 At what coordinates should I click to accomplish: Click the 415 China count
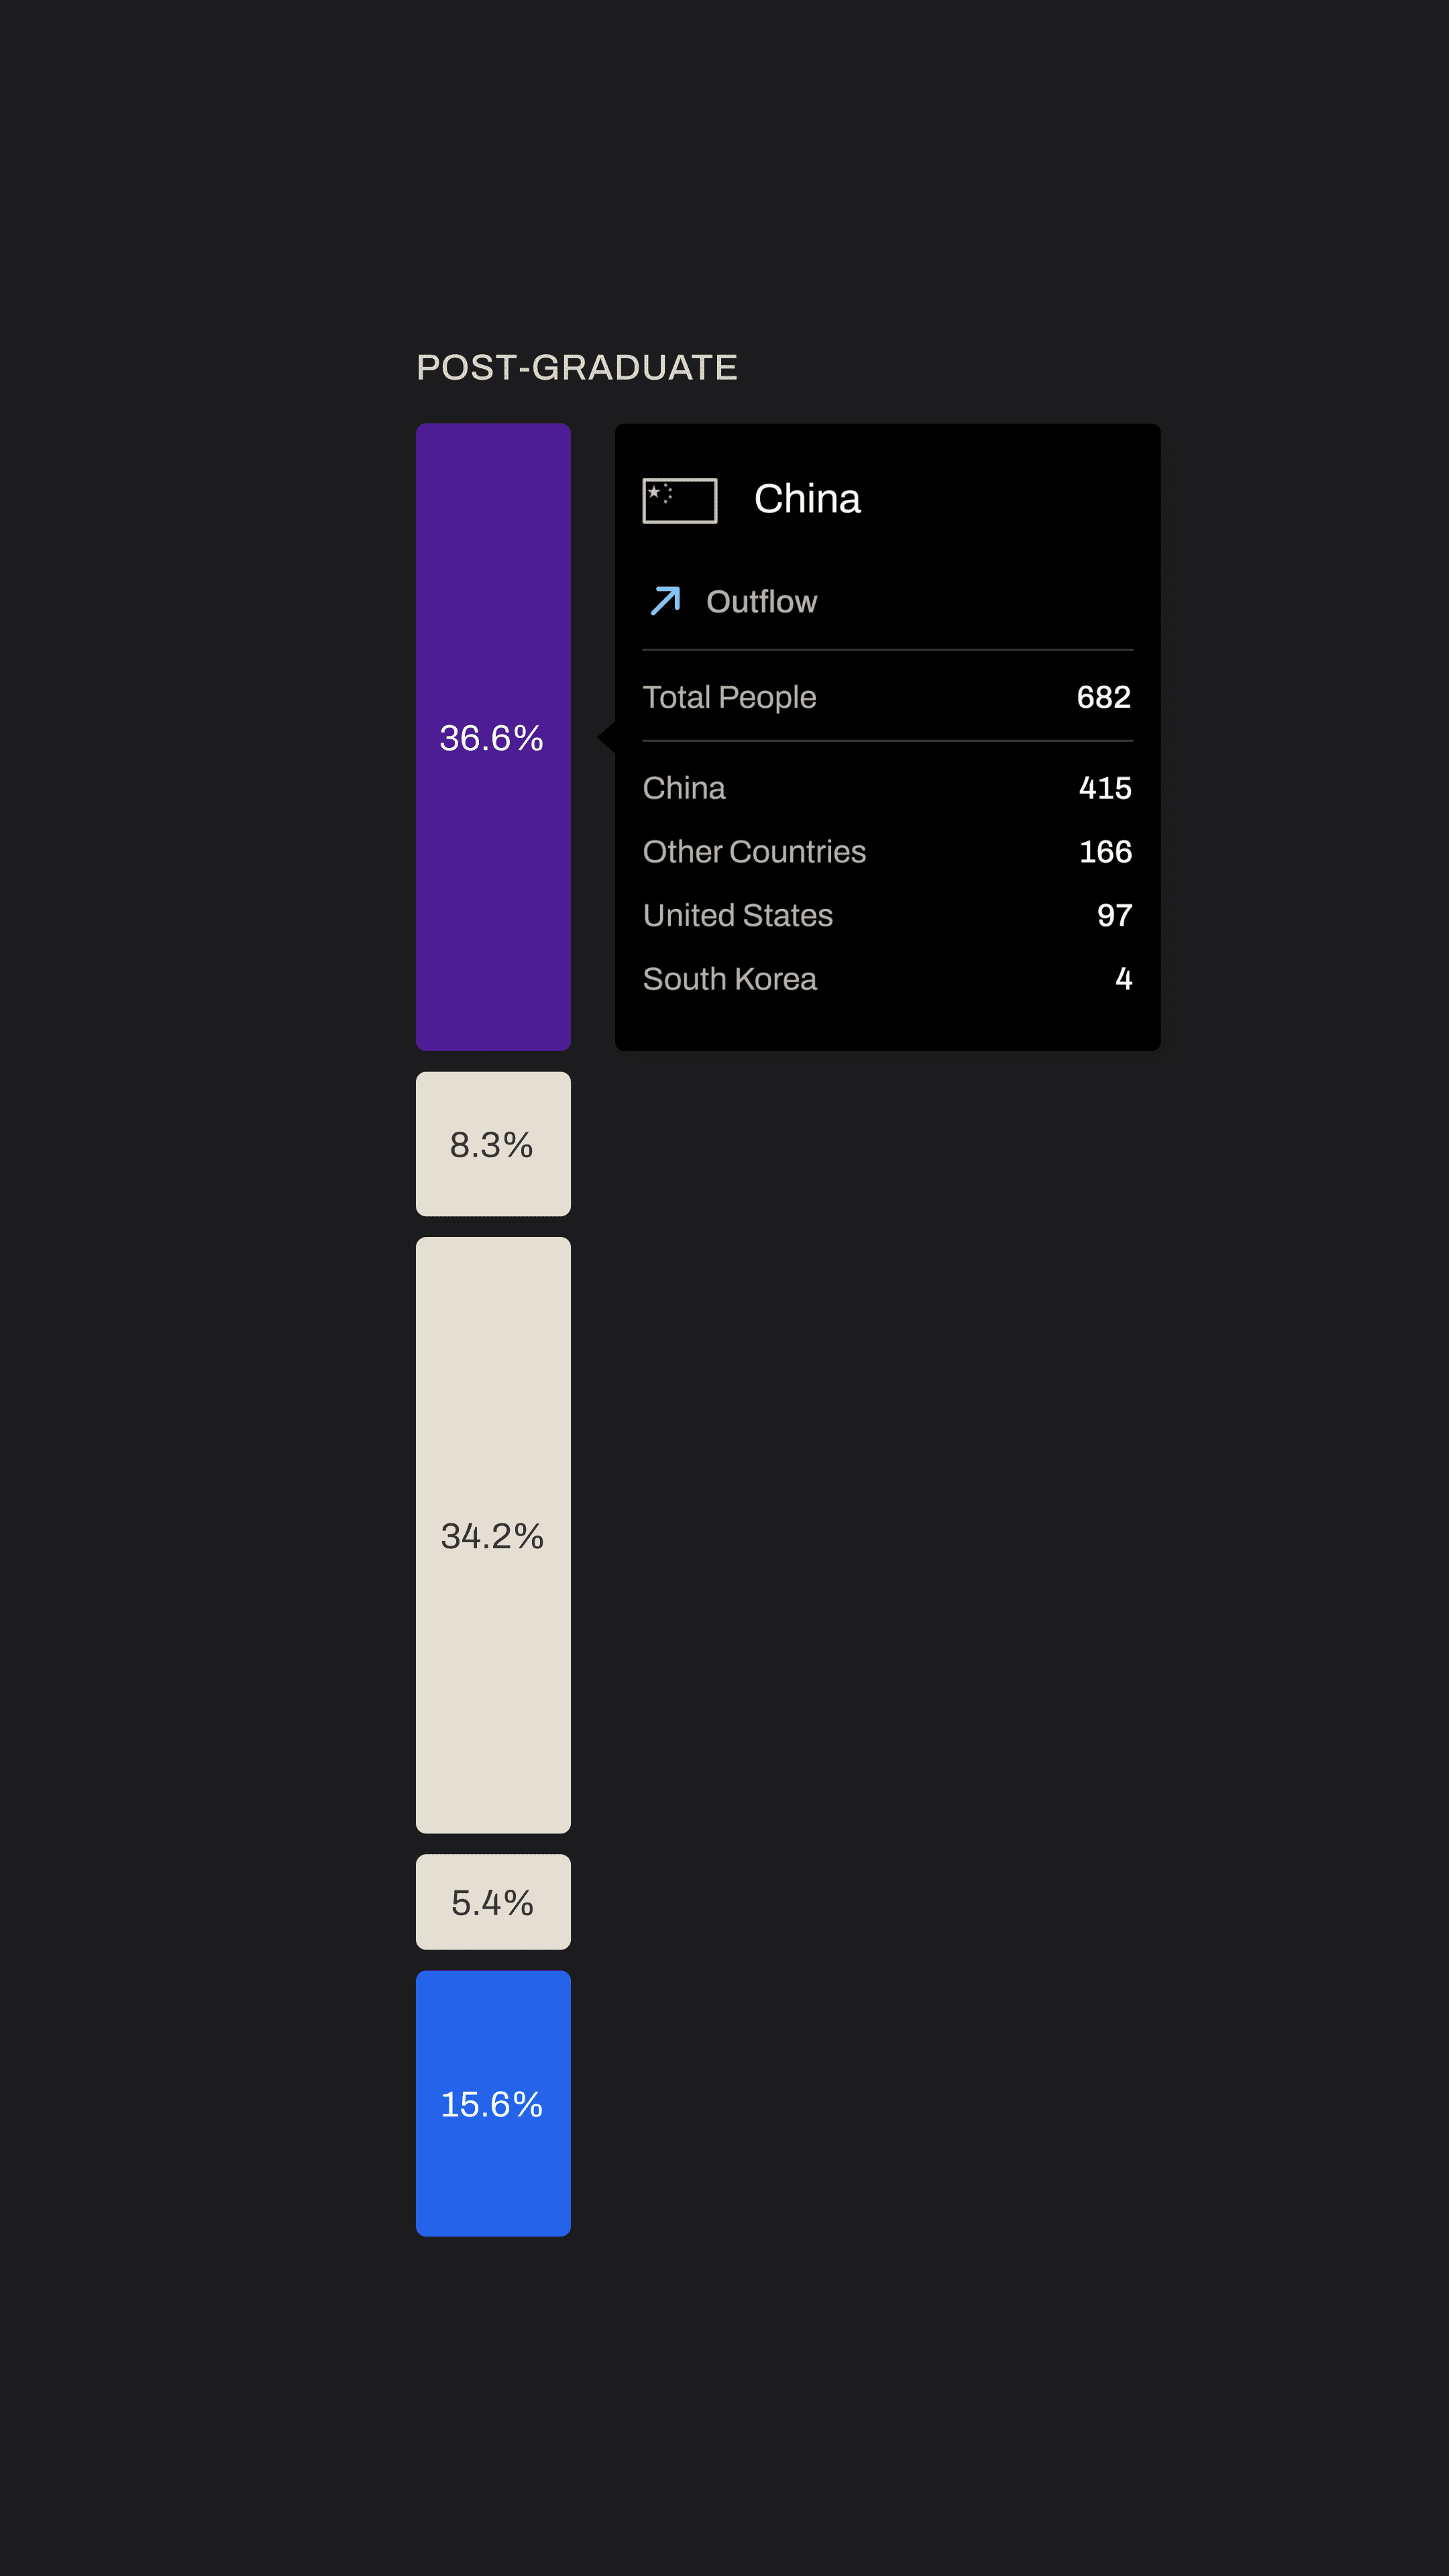[x=1105, y=788]
